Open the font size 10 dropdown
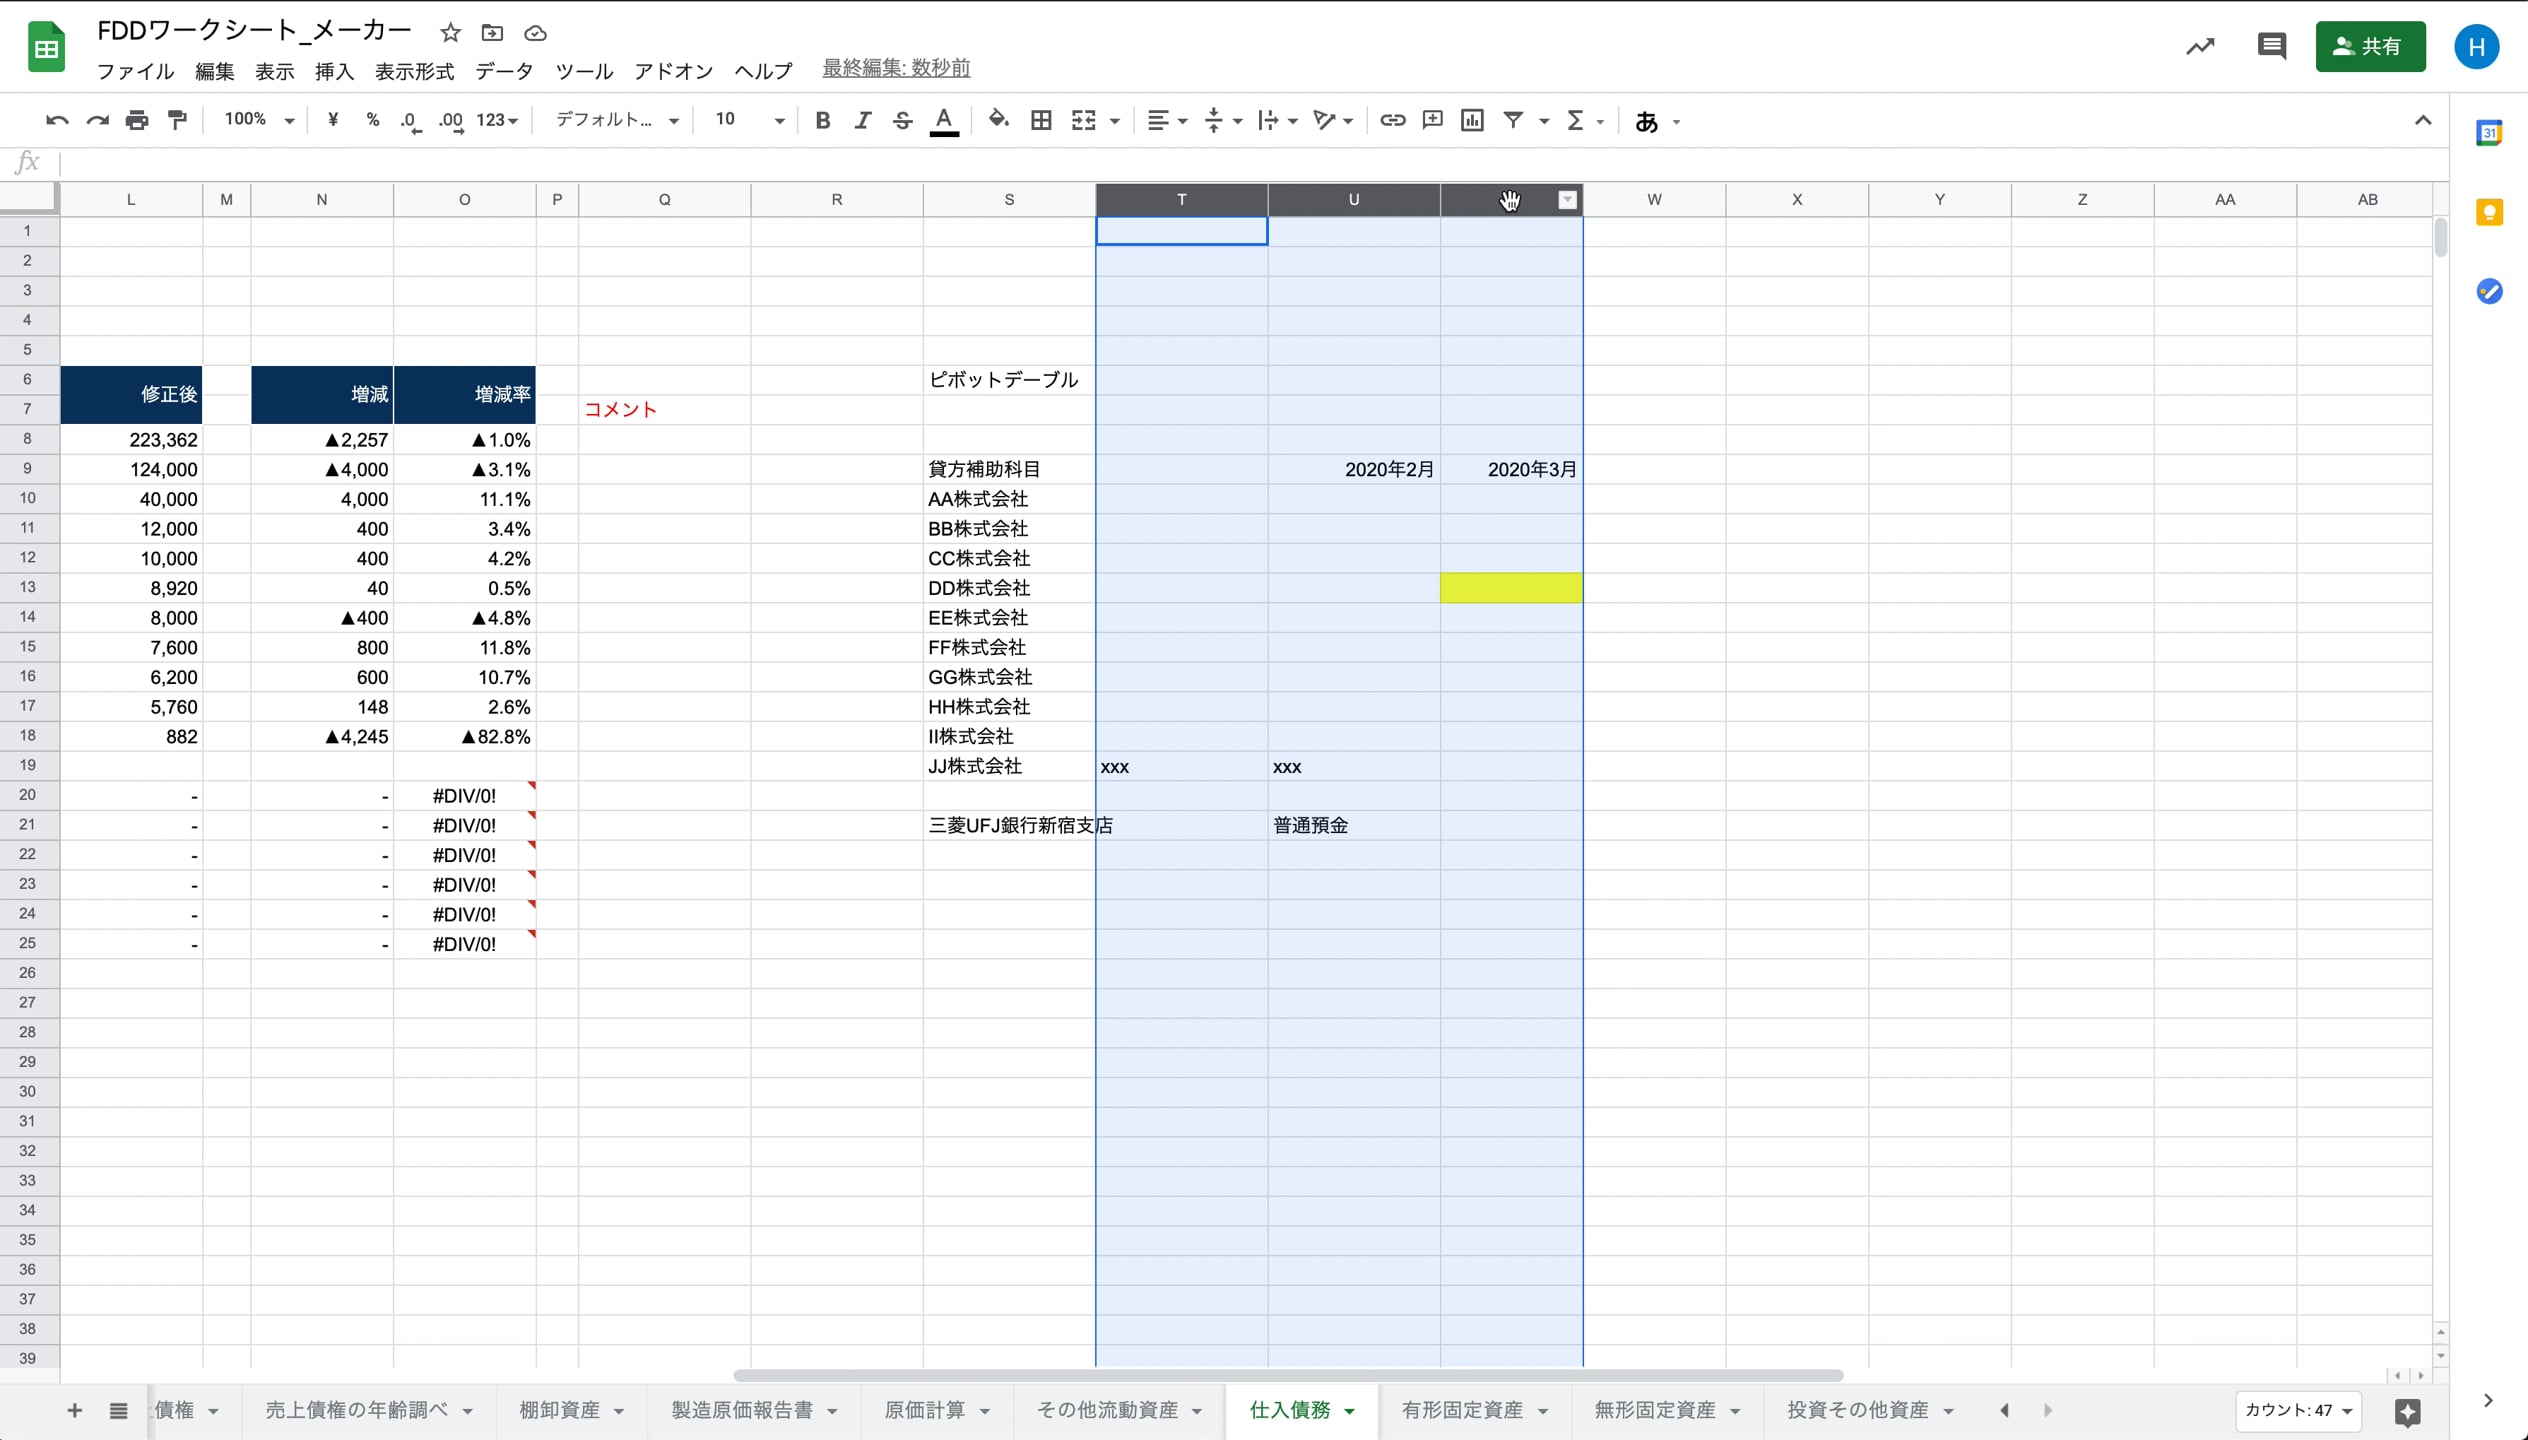The width and height of the screenshot is (2528, 1440). [749, 120]
